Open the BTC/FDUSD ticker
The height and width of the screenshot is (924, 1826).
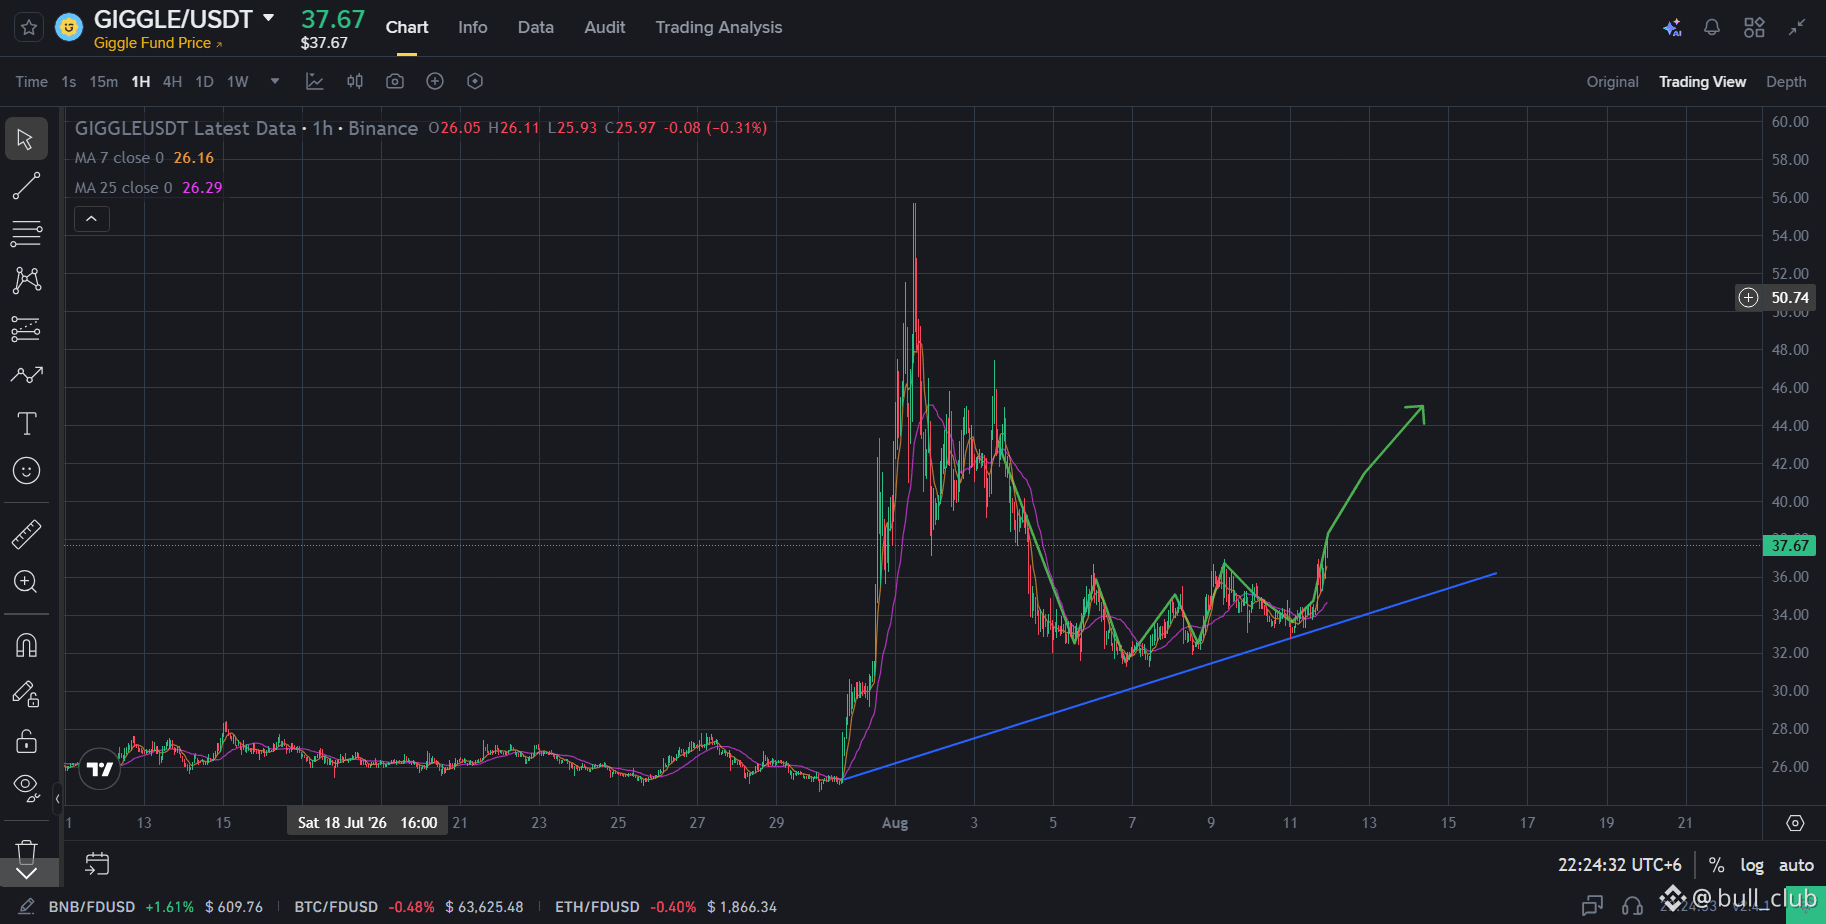pos(409,907)
